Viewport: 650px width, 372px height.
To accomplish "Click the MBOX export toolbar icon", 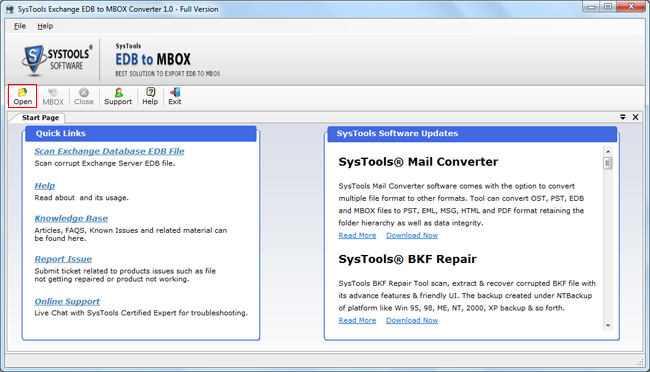I will tap(53, 96).
